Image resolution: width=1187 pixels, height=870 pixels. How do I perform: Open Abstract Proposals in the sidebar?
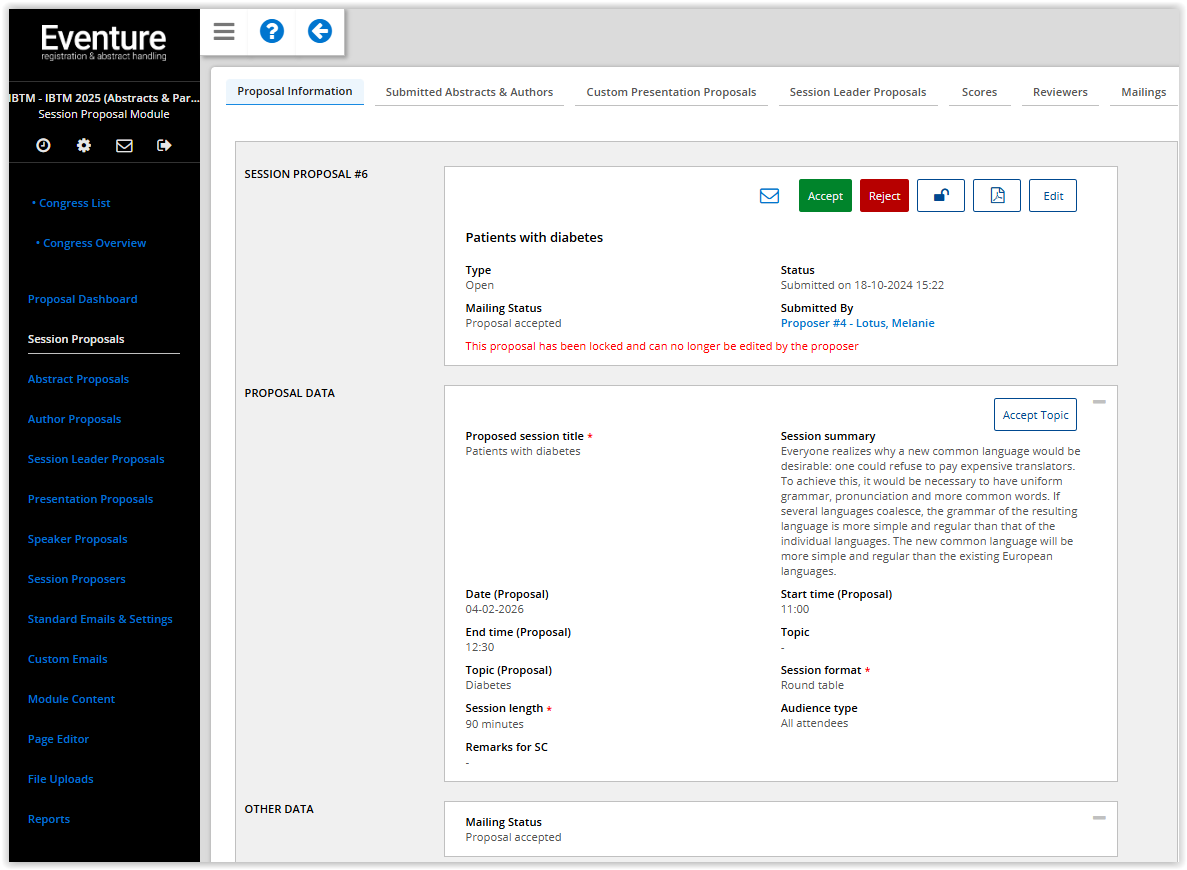pyautogui.click(x=78, y=379)
